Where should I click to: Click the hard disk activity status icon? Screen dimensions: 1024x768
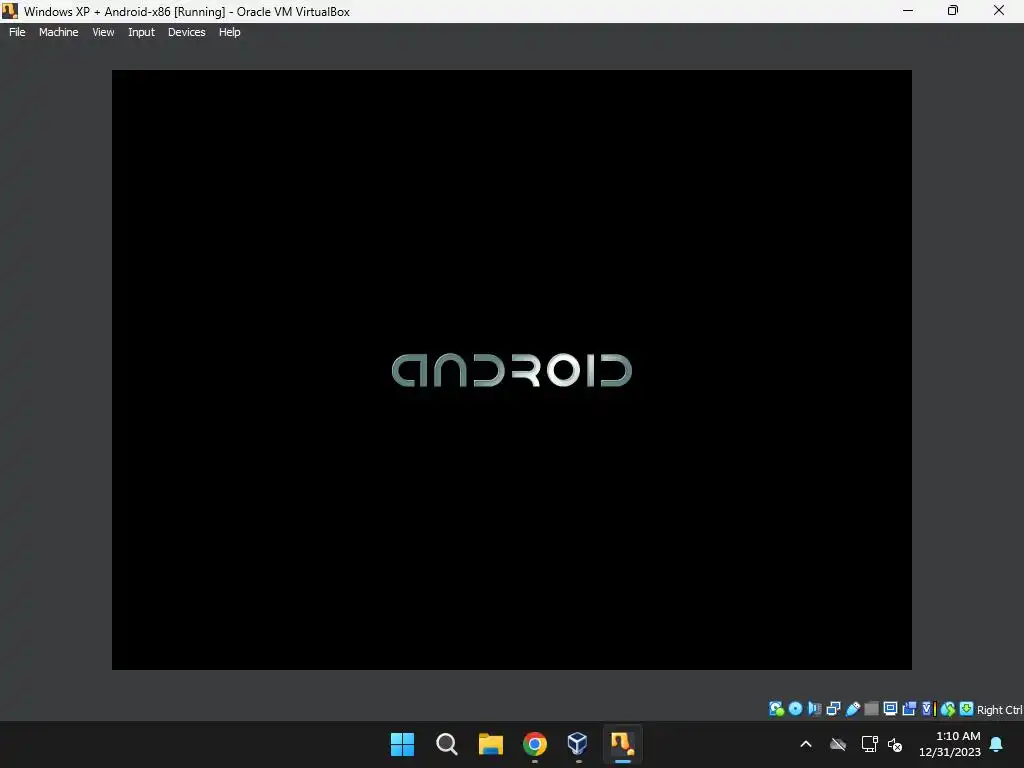[776, 709]
